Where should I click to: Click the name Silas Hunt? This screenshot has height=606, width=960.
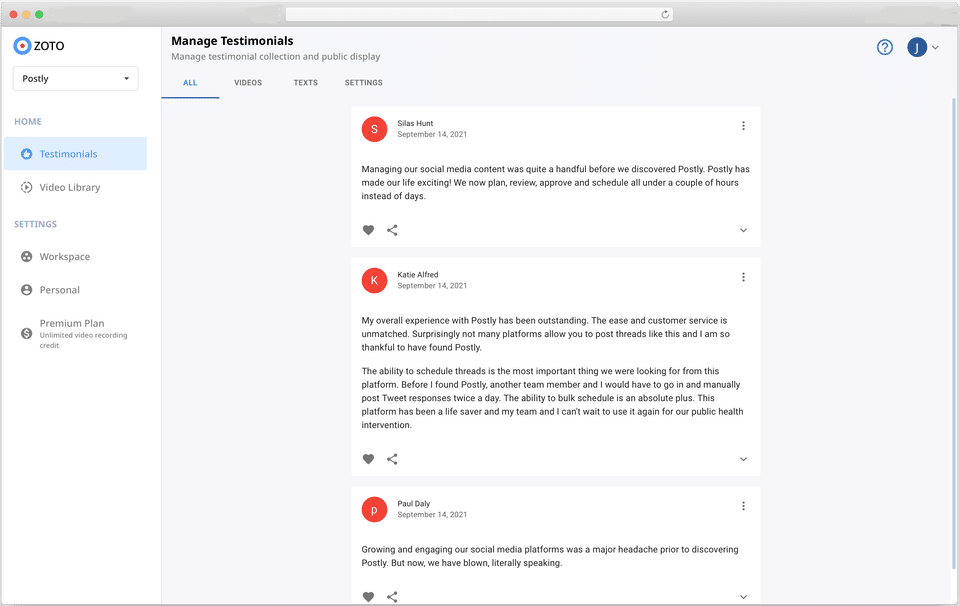click(415, 123)
